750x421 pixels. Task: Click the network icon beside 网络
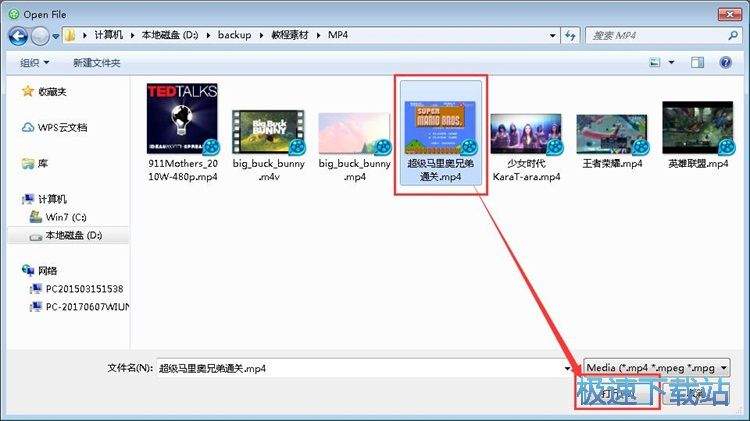(28, 270)
